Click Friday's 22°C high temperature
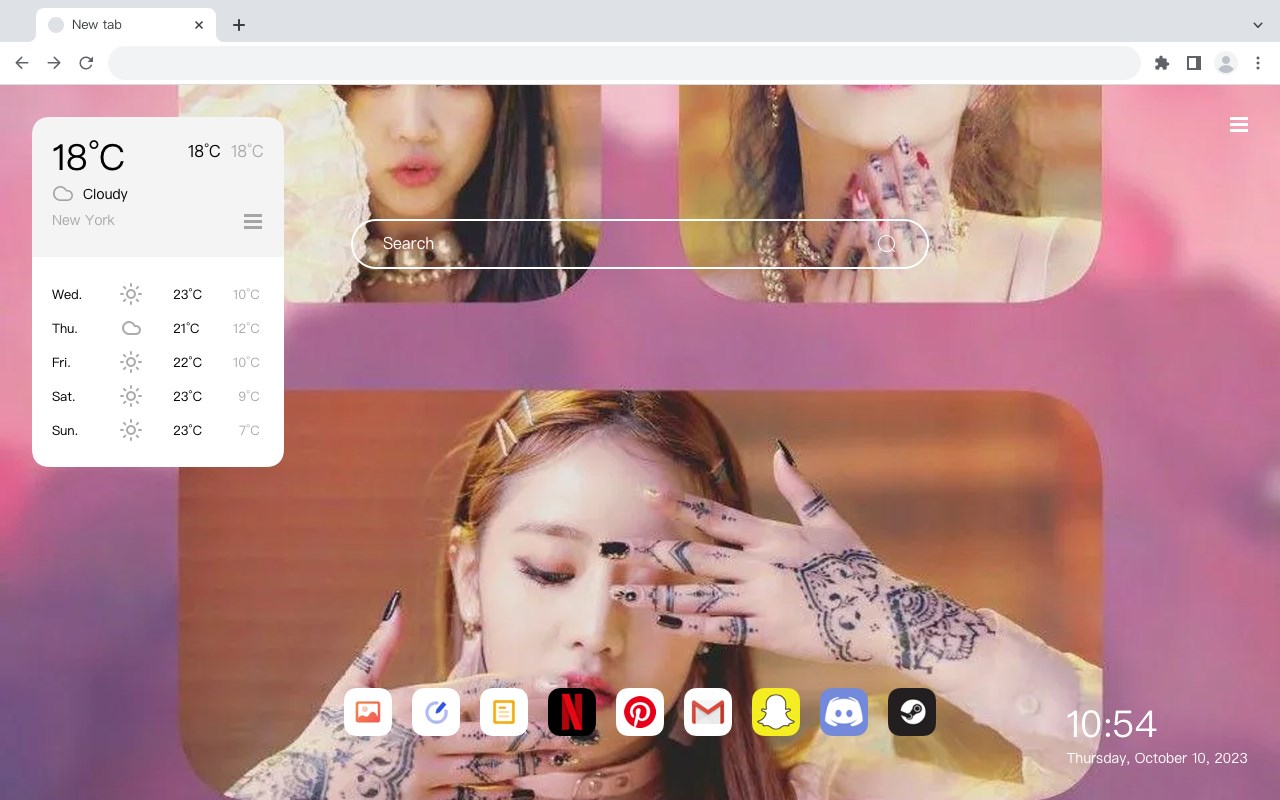This screenshot has height=800, width=1280. coord(187,362)
